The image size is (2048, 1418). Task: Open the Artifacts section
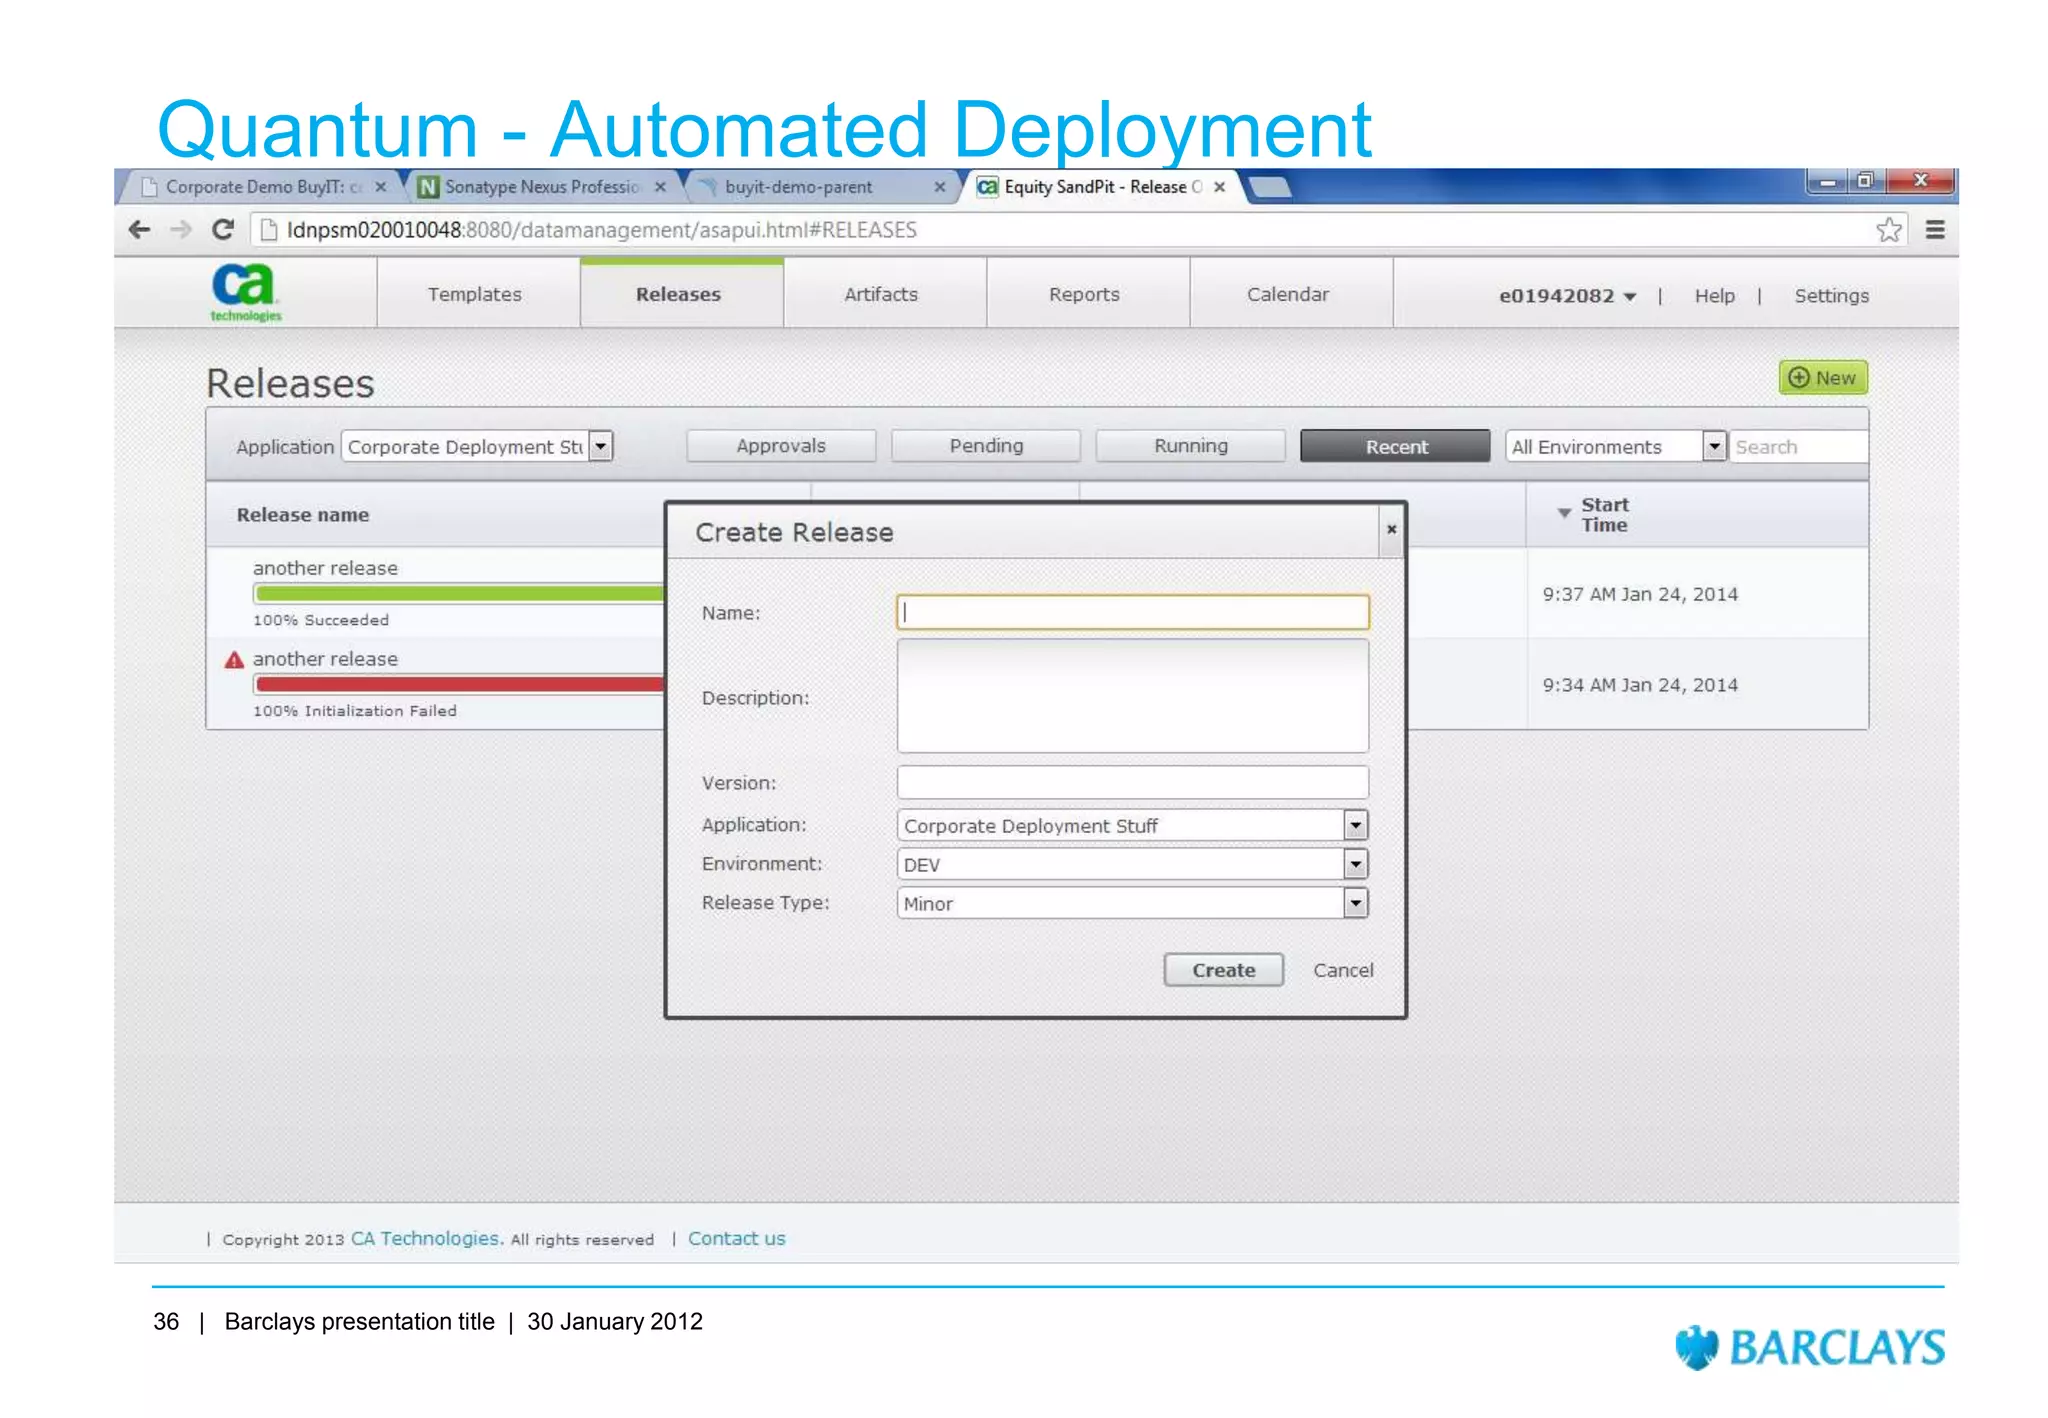(x=881, y=294)
